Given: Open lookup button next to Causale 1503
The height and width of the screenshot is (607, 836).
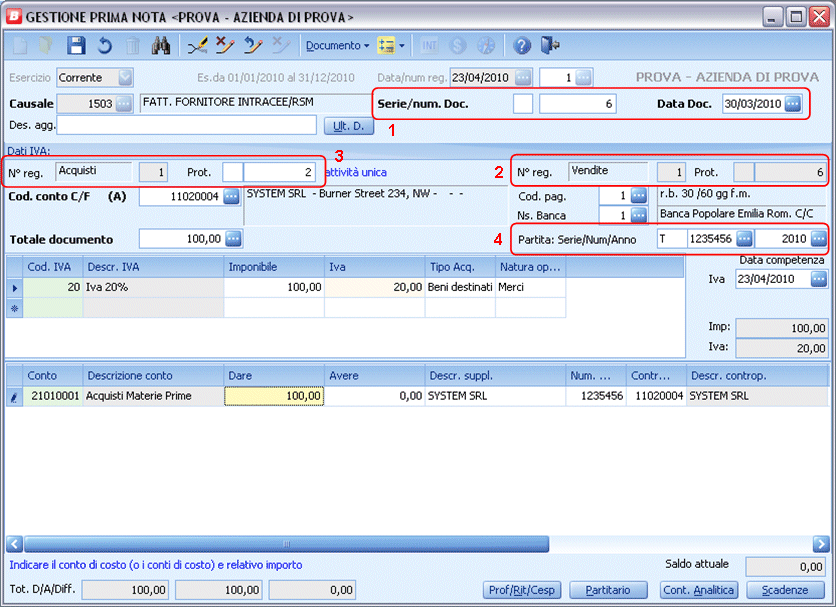Looking at the screenshot, I should point(124,103).
